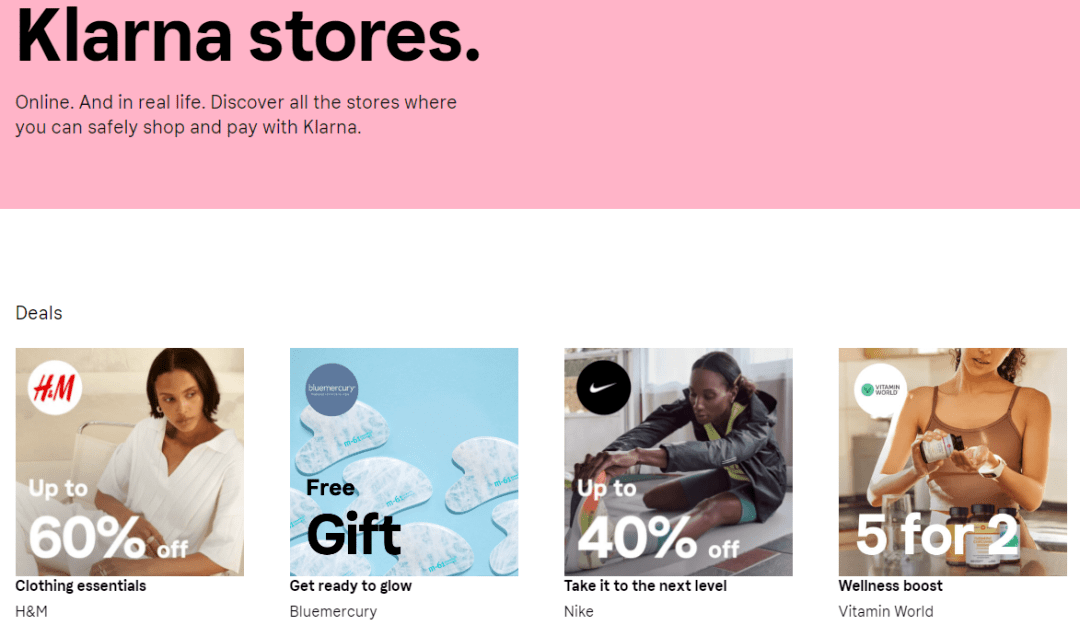Click the Nike store name text
The height and width of the screenshot is (625, 1080).
click(x=579, y=611)
